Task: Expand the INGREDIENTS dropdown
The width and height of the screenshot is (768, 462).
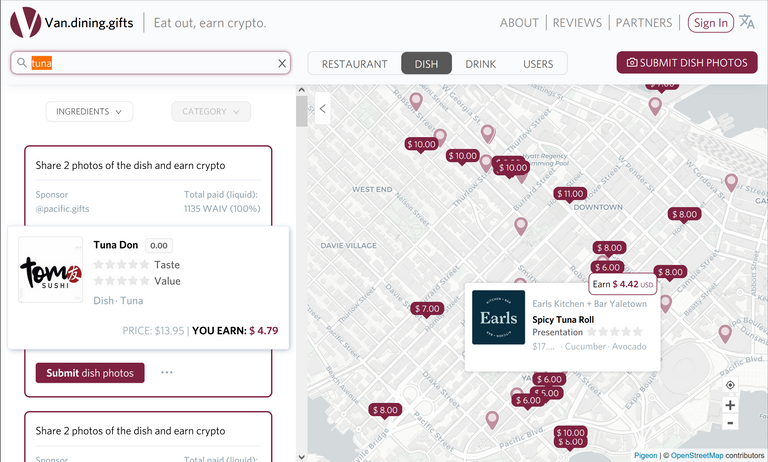Action: click(89, 112)
